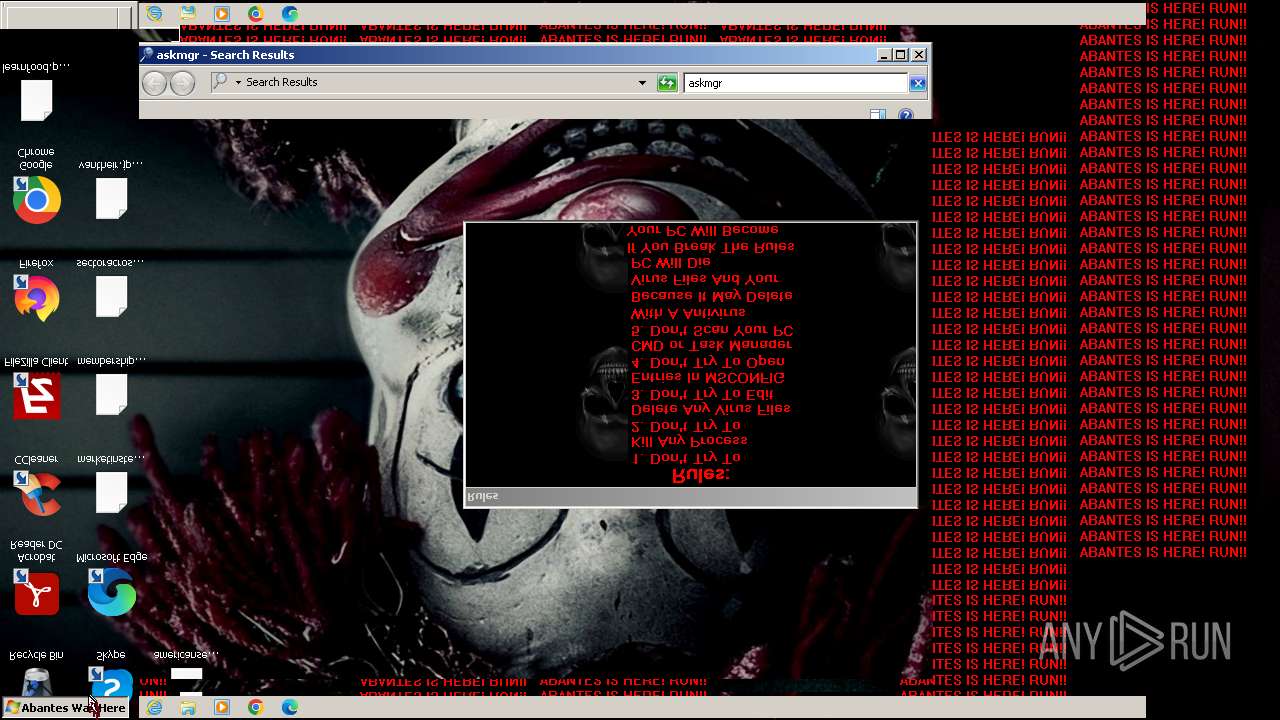Click the mirrored 'If You Break The Rules' line

point(711,246)
